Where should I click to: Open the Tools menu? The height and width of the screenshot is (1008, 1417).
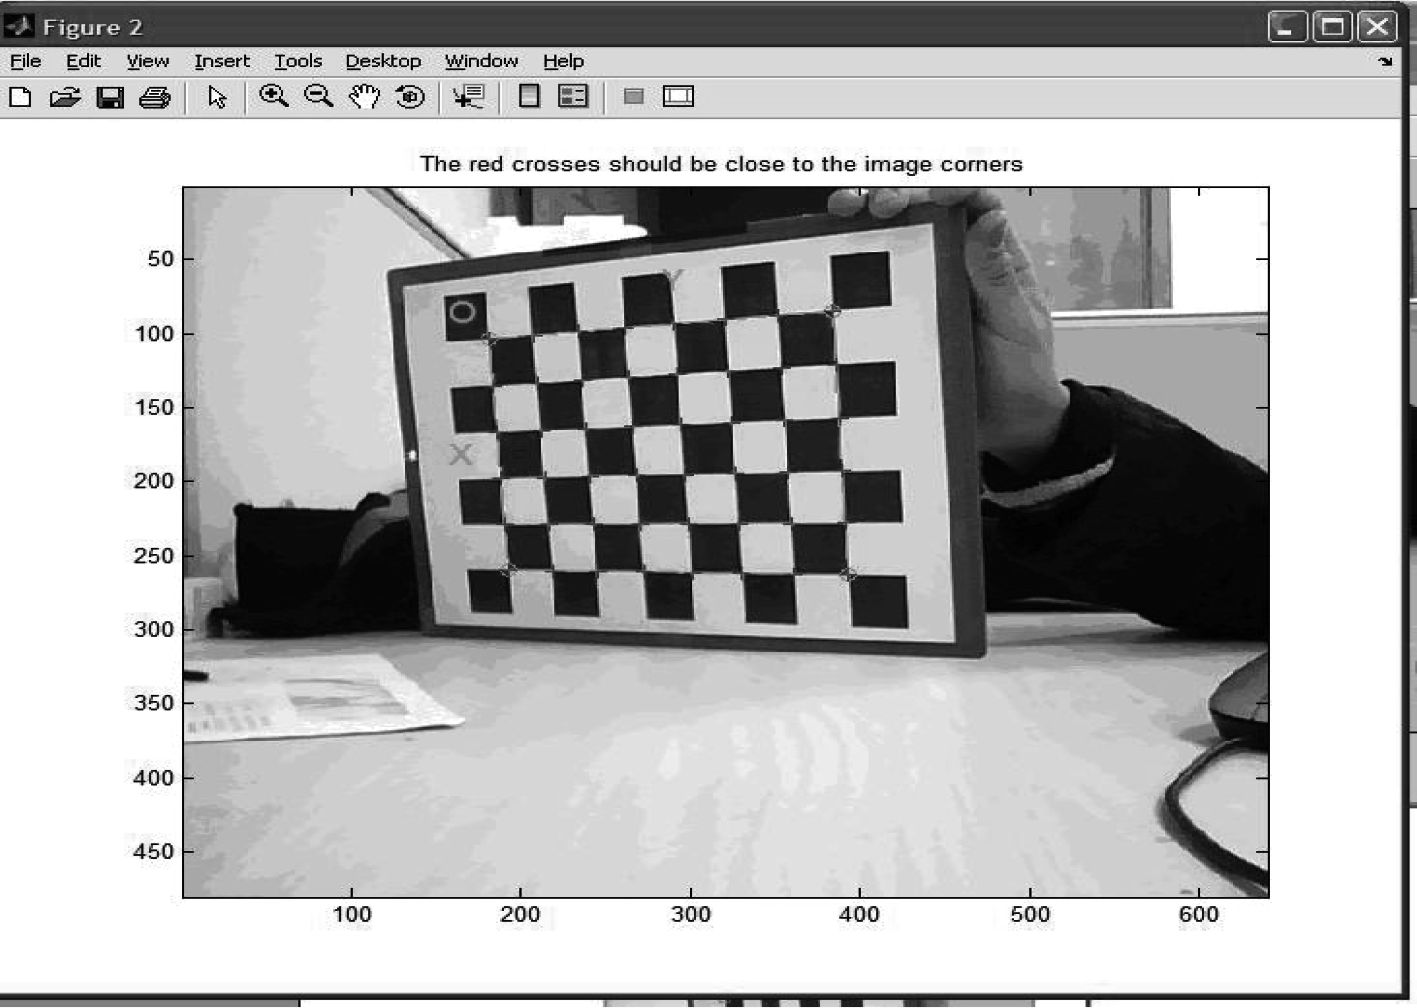298,61
